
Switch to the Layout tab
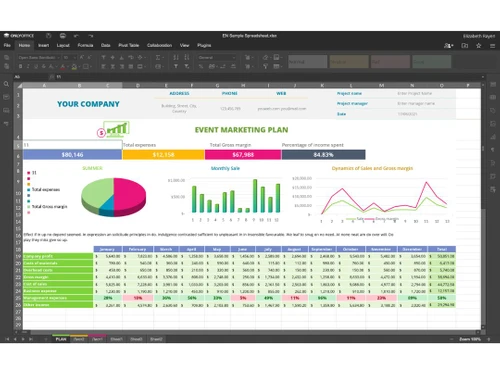(63, 45)
